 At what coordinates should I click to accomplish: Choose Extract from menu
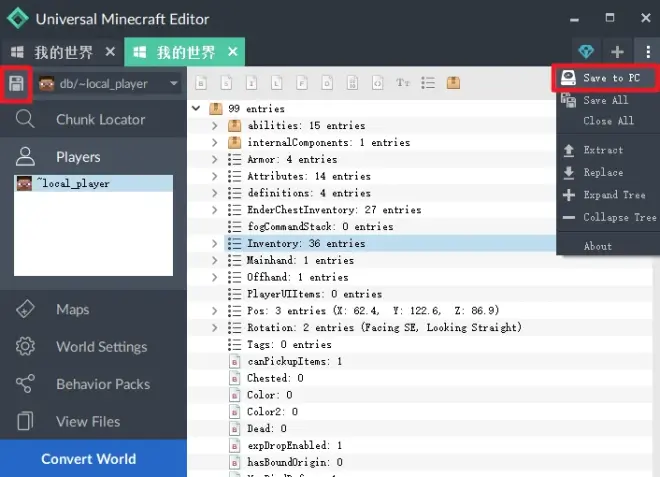pos(608,150)
